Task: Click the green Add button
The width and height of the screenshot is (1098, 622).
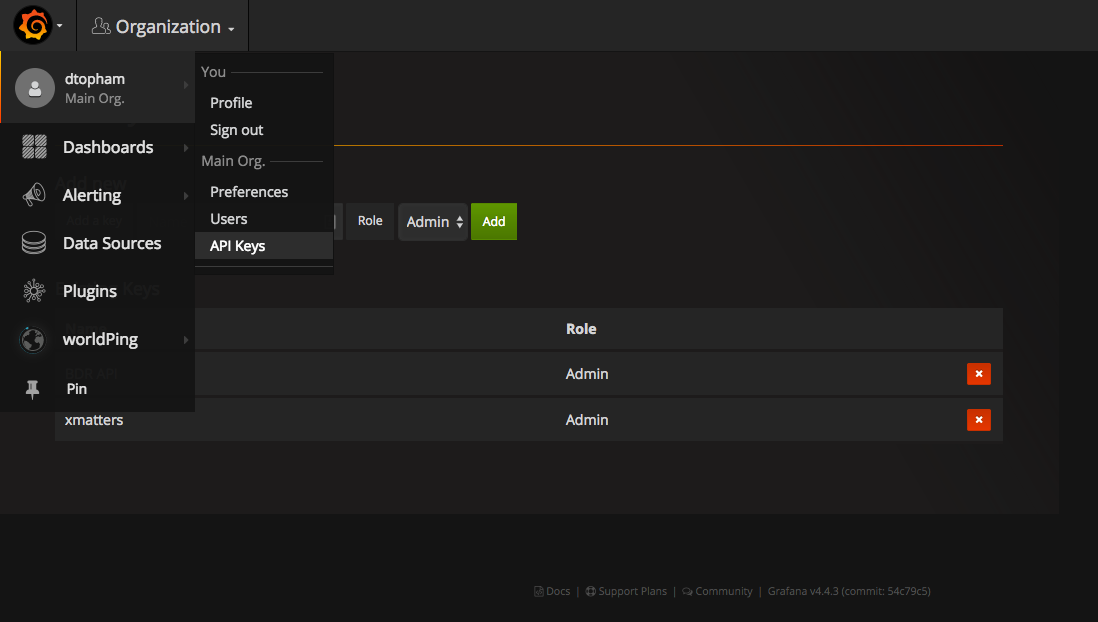Action: point(494,221)
